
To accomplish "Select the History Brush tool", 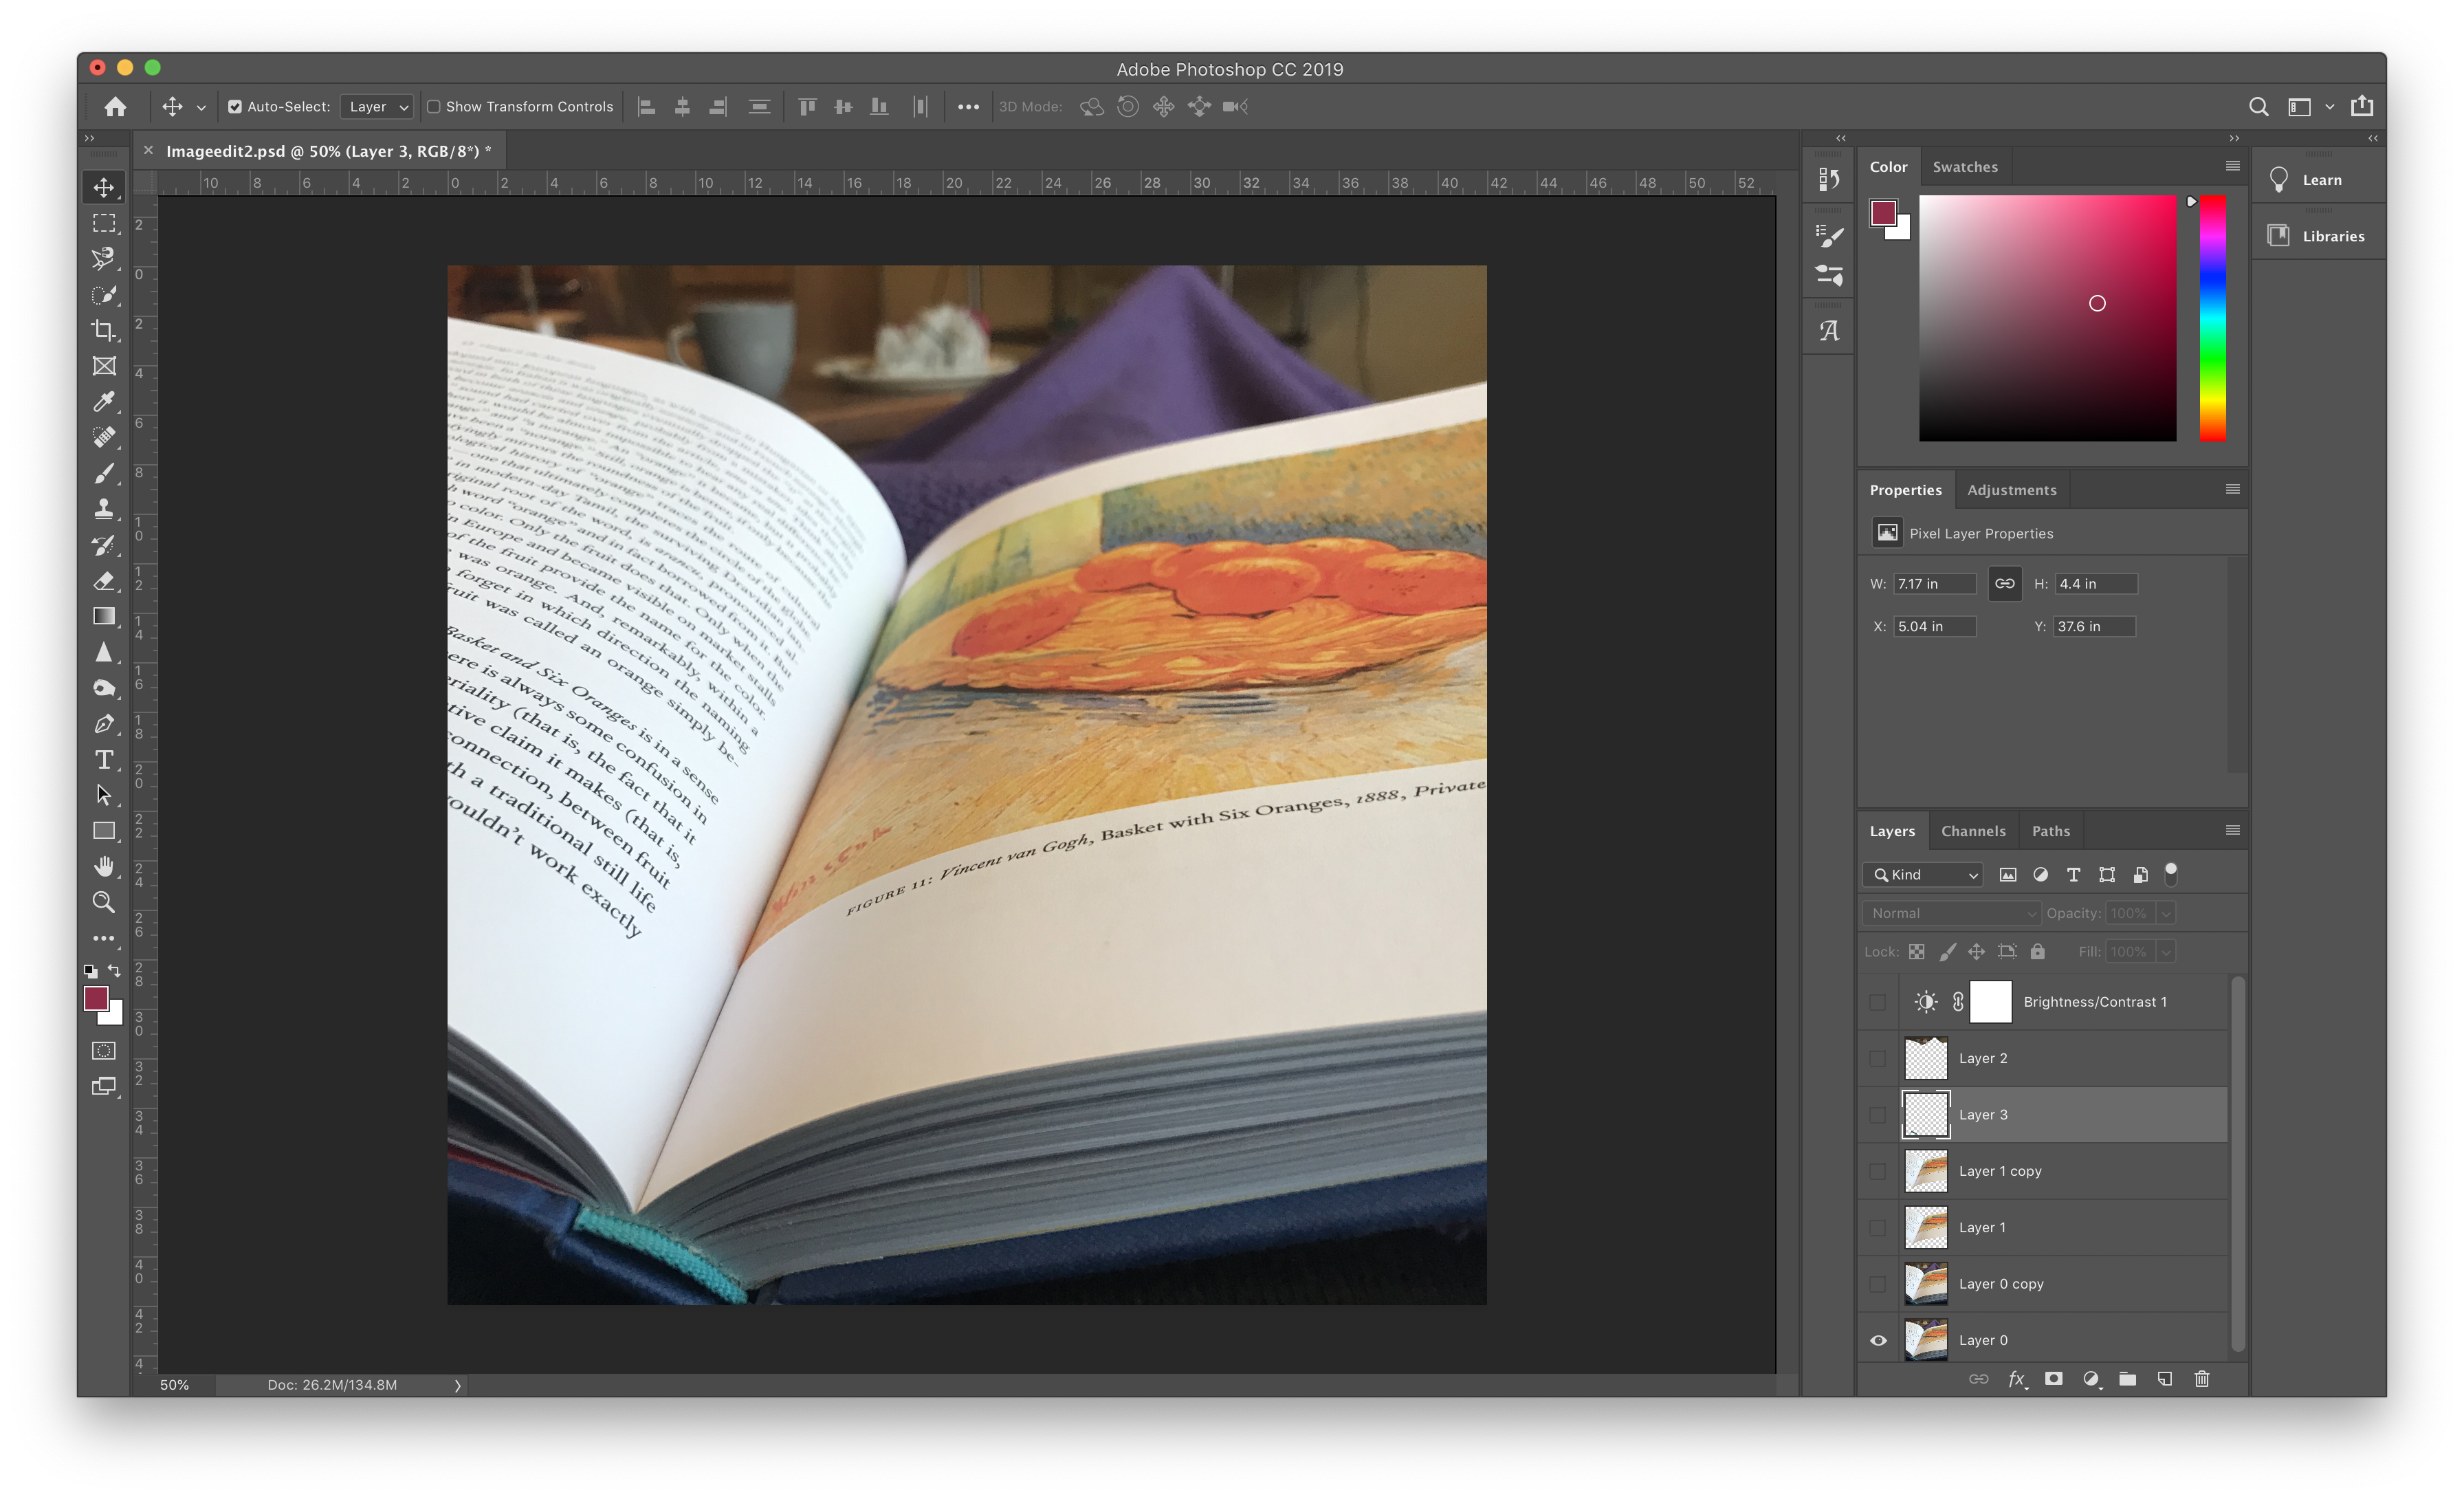I will [x=104, y=545].
